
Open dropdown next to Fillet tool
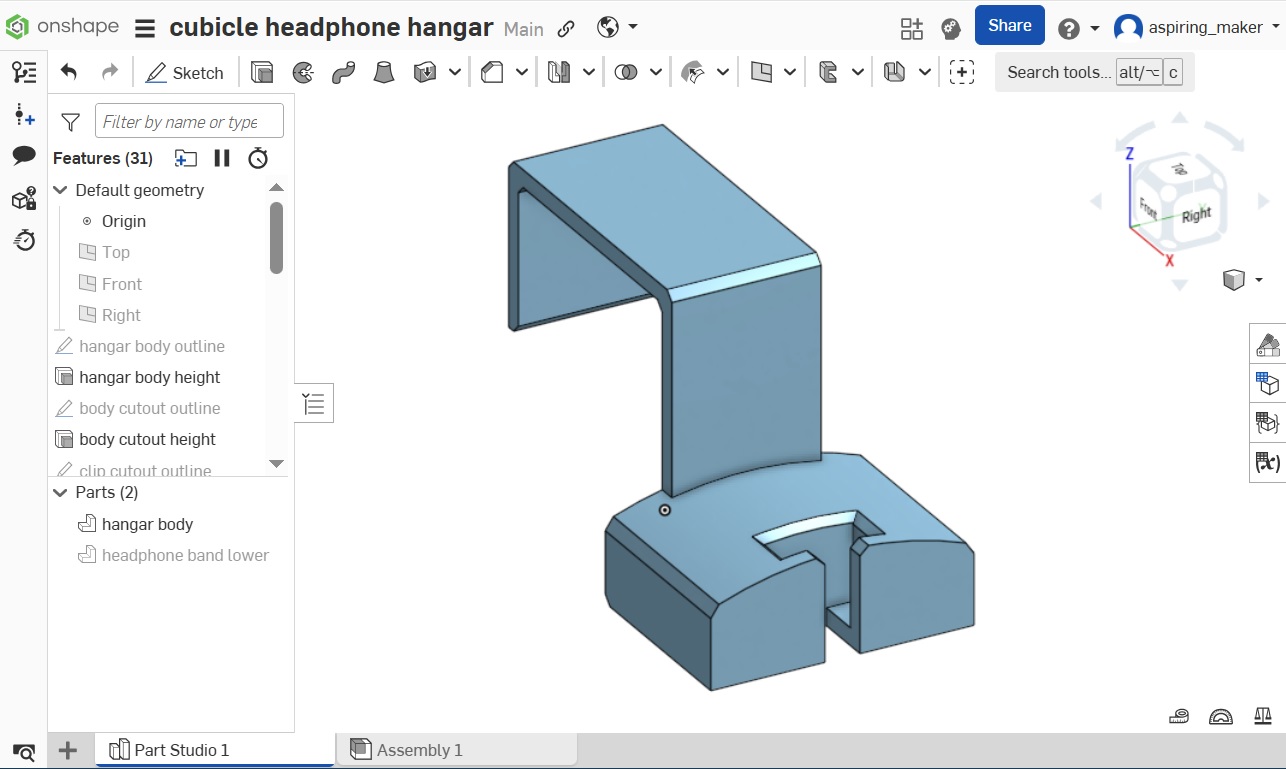[x=522, y=72]
